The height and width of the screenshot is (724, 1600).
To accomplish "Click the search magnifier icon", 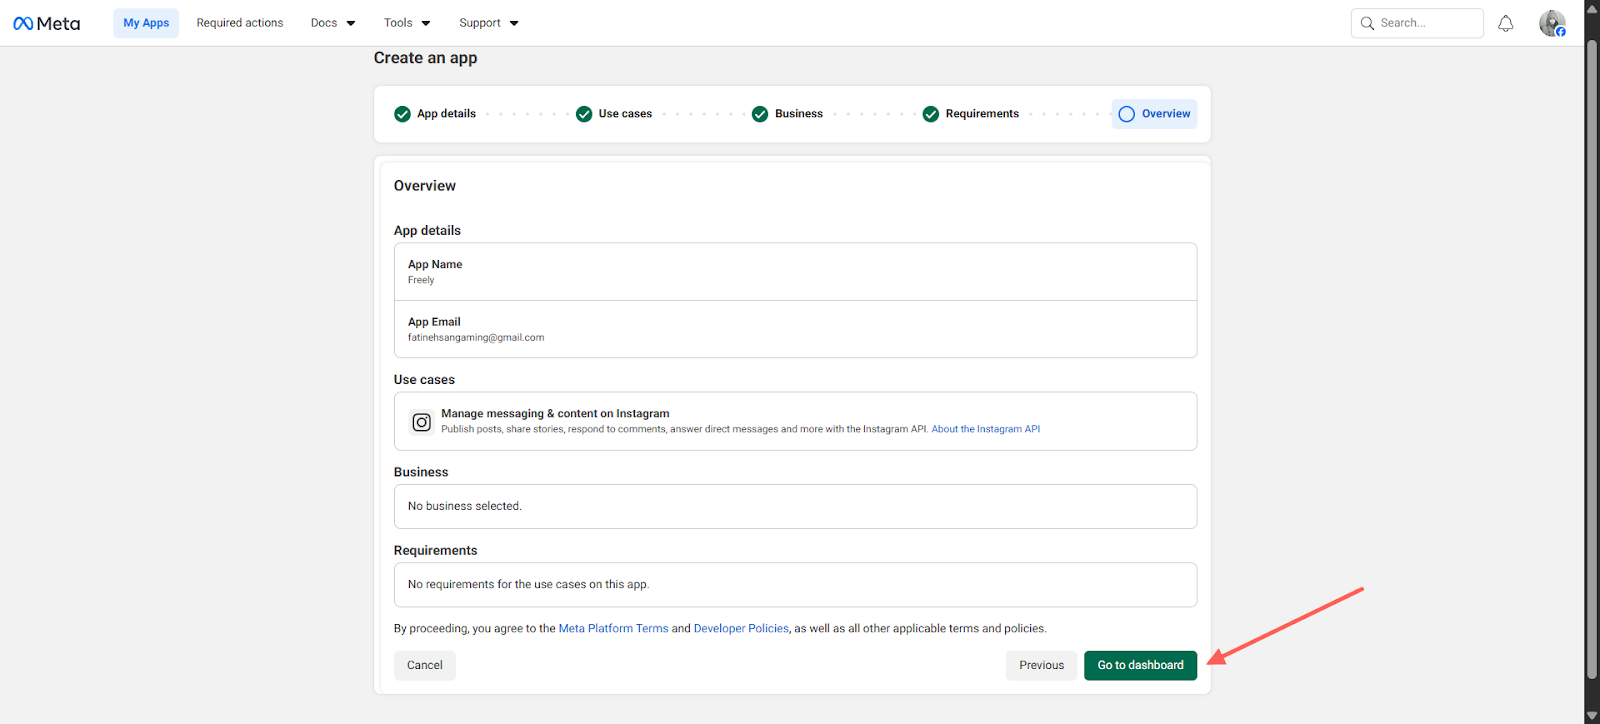I will [1367, 23].
